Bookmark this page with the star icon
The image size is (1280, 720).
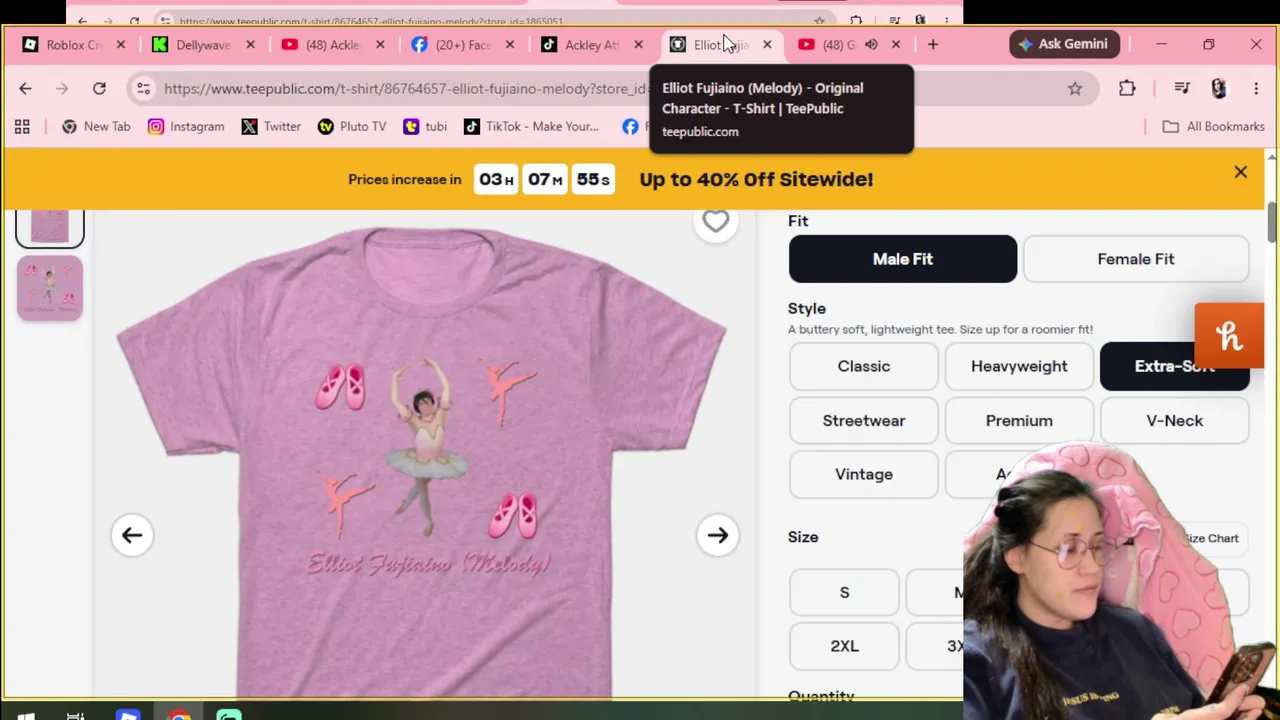(x=1075, y=89)
